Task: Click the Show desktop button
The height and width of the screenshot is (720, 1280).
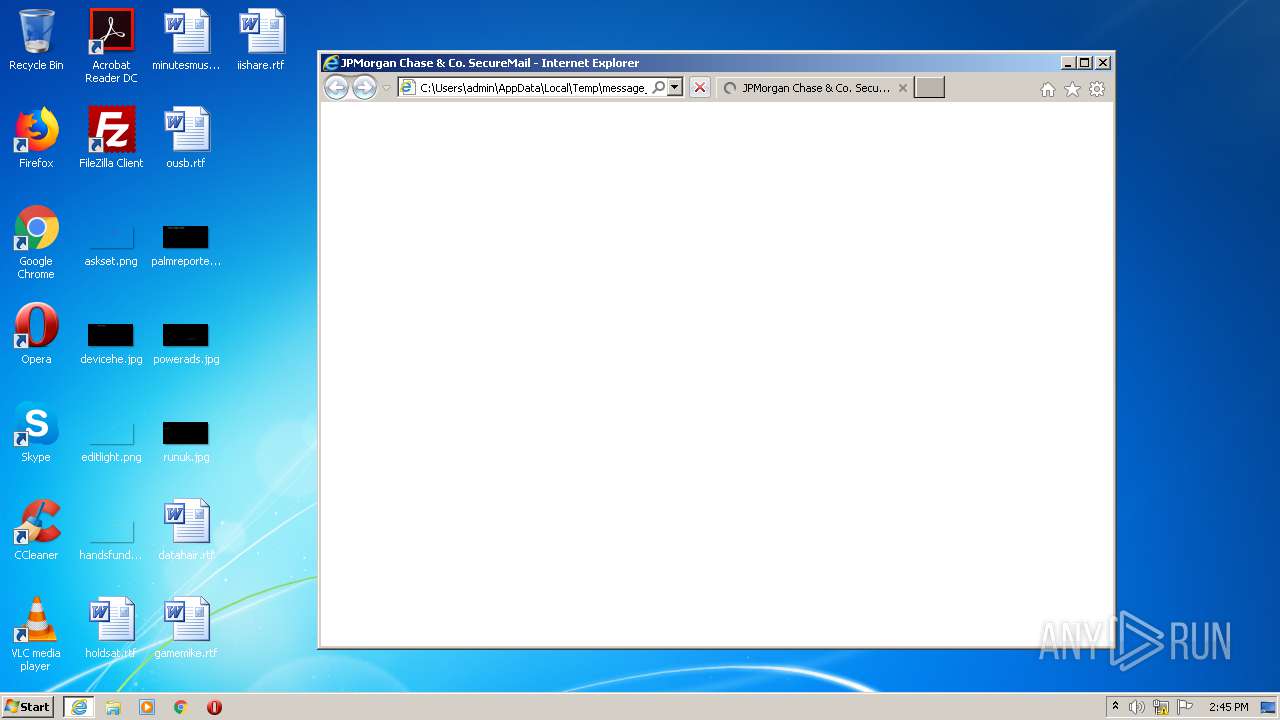Action: [1270, 707]
